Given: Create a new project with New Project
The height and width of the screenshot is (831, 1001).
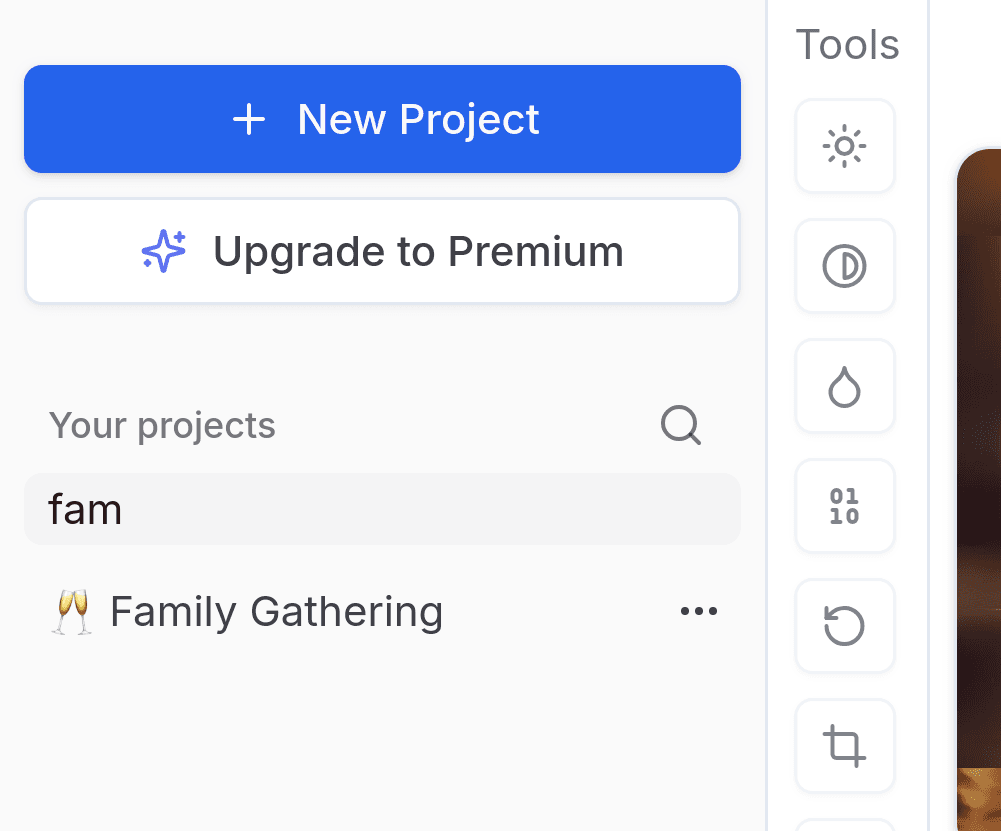Looking at the screenshot, I should click(x=382, y=119).
